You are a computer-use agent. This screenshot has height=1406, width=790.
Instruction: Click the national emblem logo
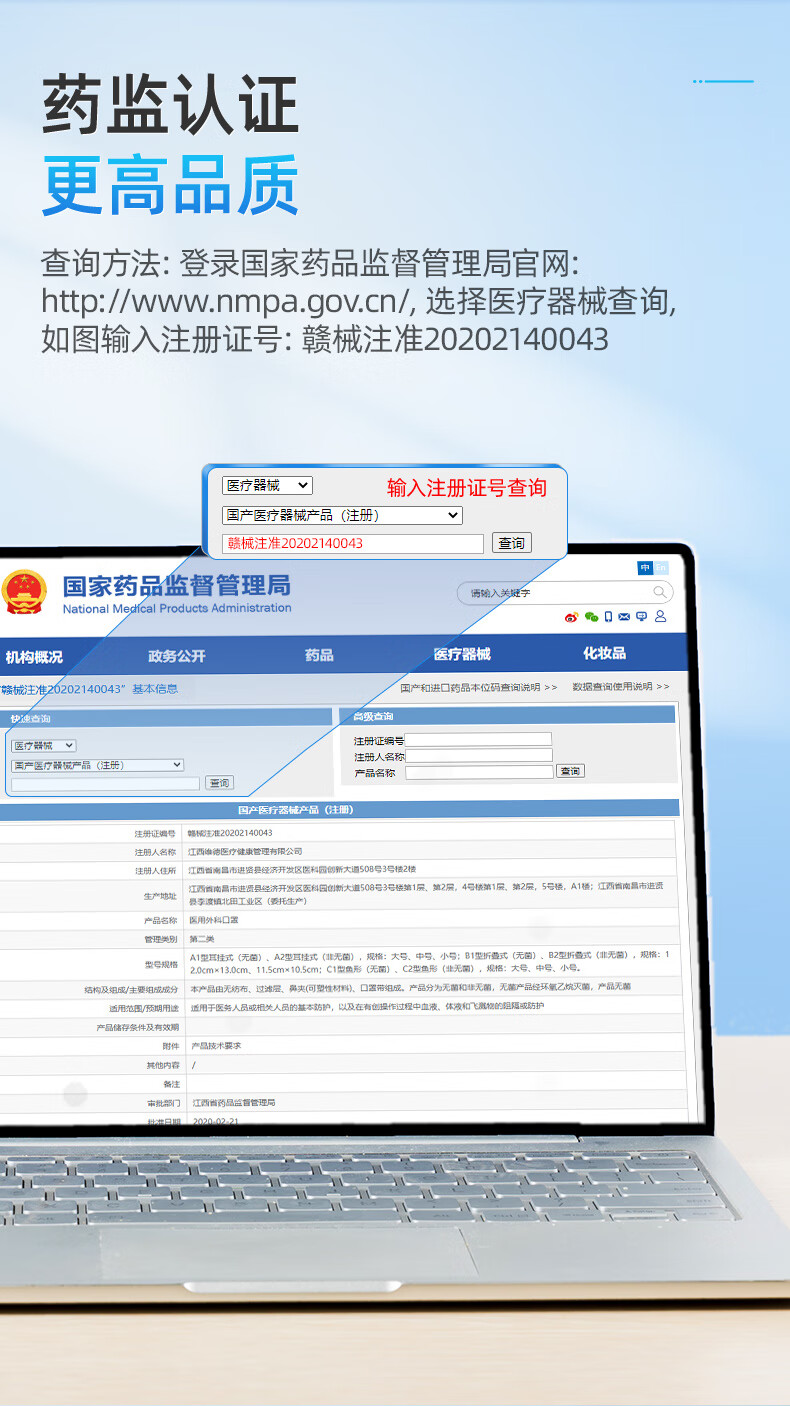24,592
